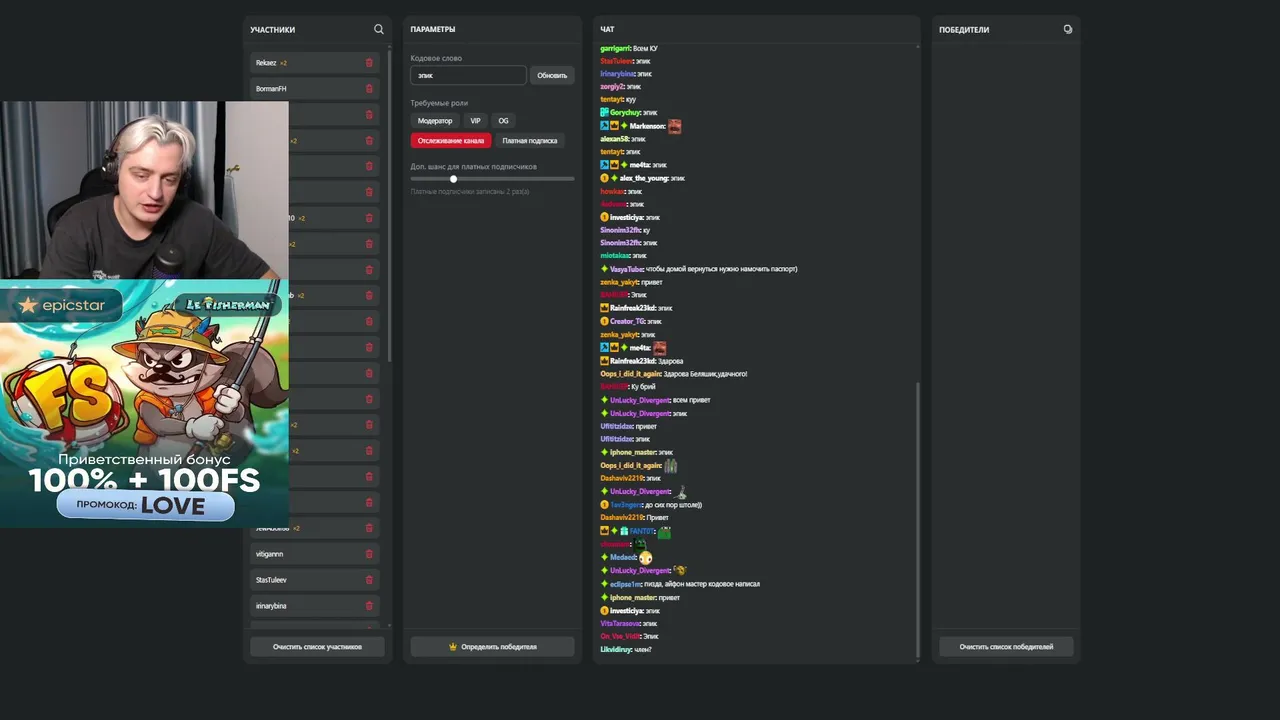Image resolution: width=1280 pixels, height=720 pixels.
Task: Select participant BormanFH in the list
Action: (315, 89)
